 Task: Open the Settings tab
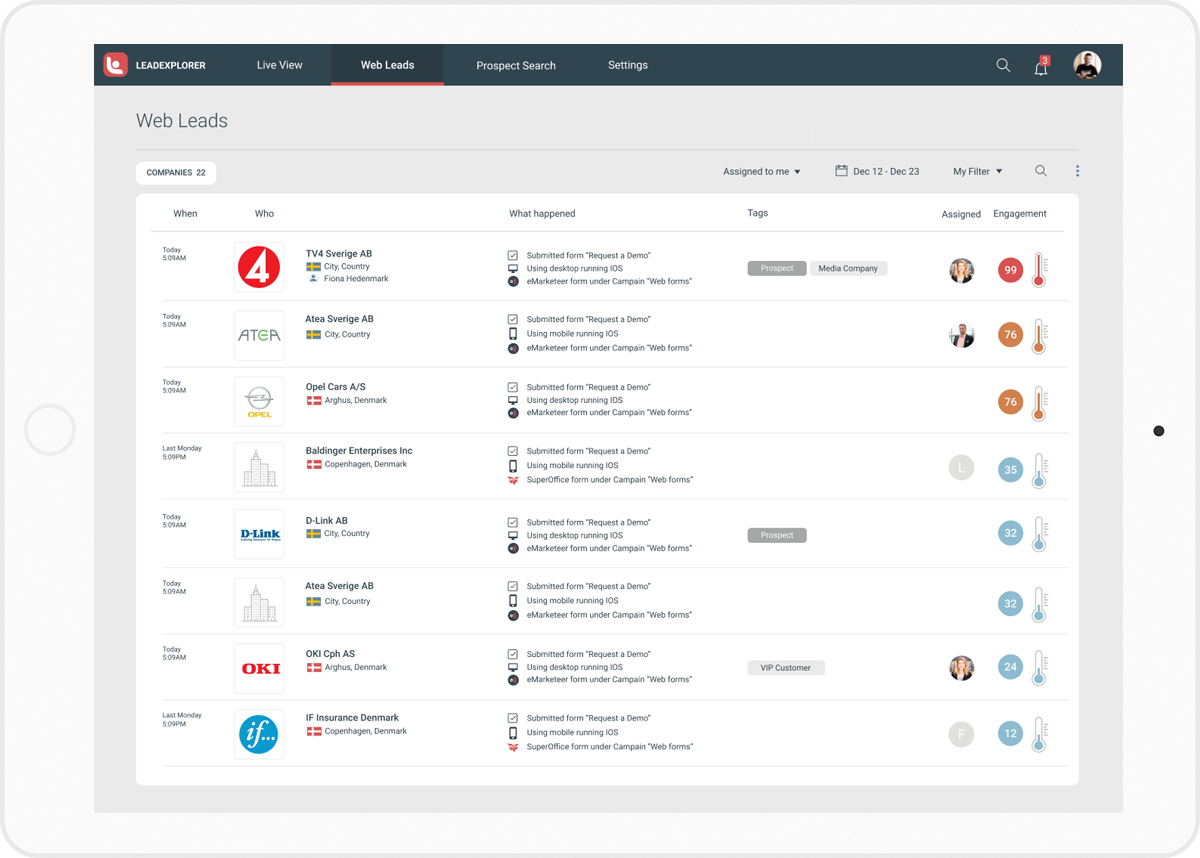[x=628, y=65]
